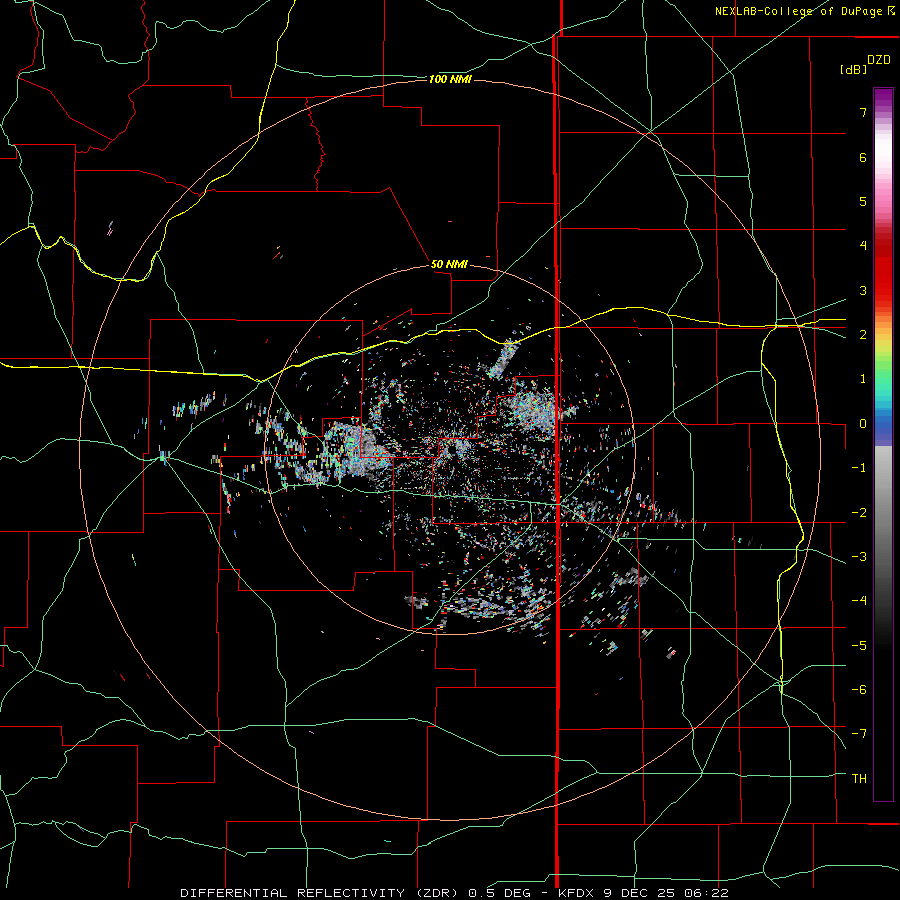Click the 0.5 DEG elevation text
Screen dimensions: 900x900
[498, 893]
